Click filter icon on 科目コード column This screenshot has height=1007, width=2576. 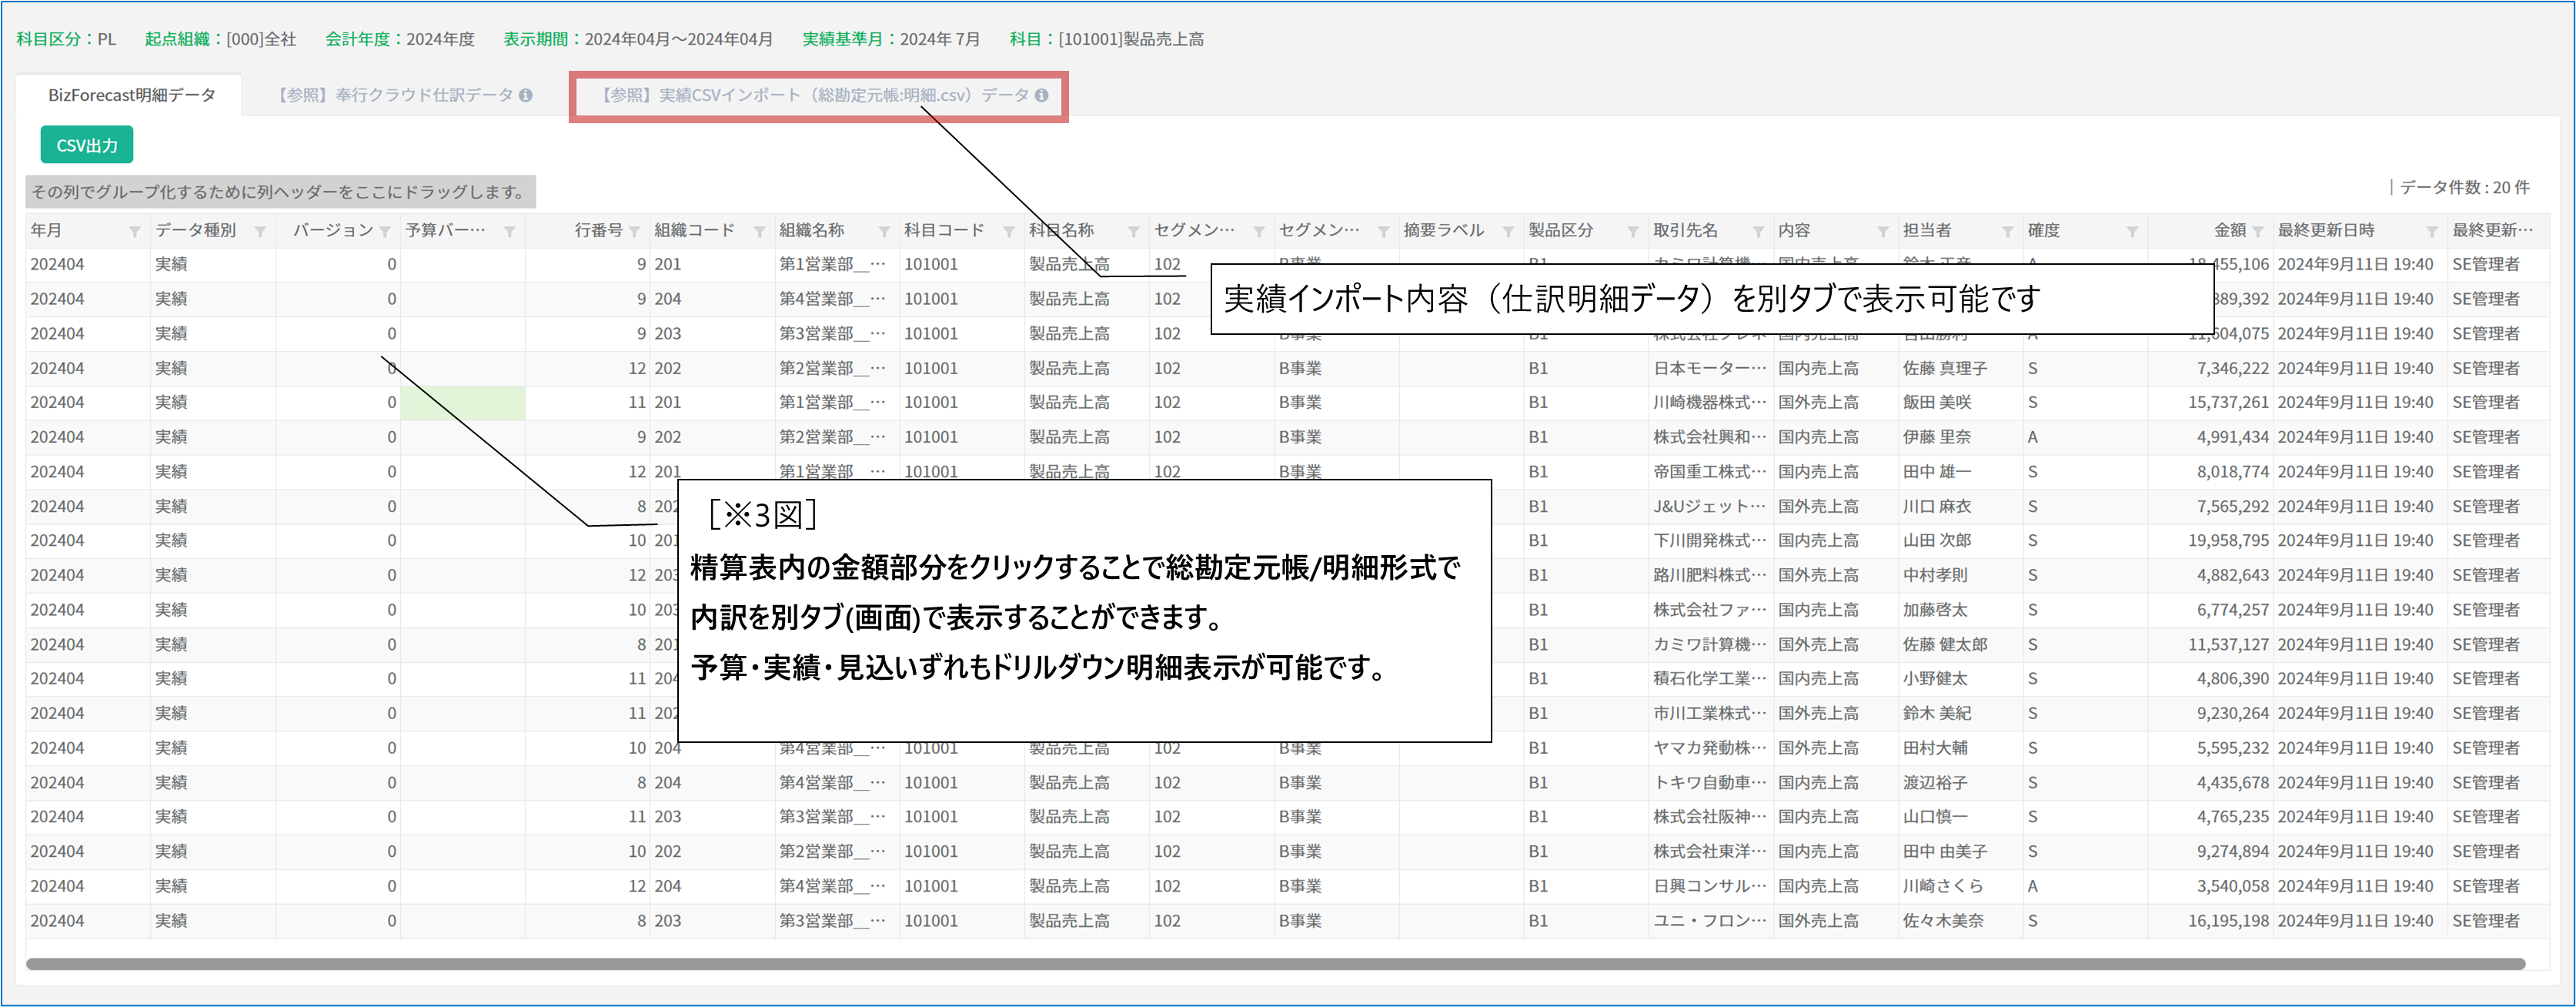click(1009, 232)
